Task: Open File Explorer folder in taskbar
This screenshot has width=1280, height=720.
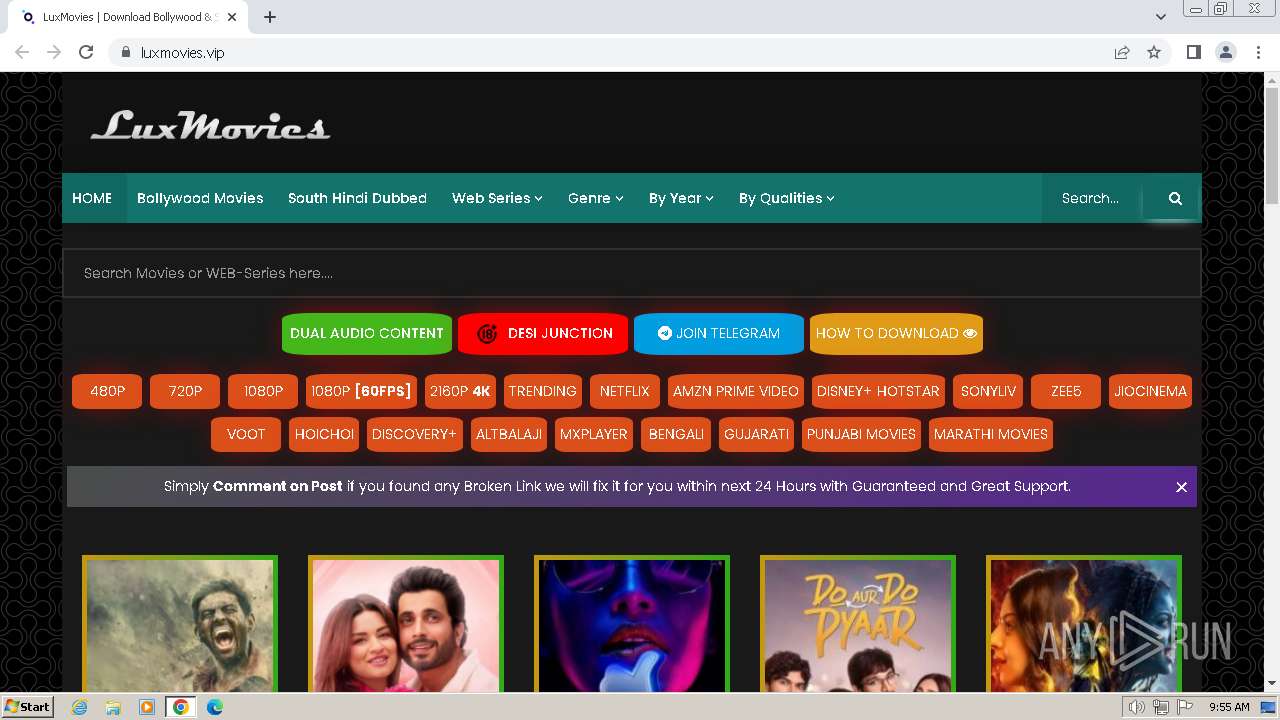Action: (113, 707)
